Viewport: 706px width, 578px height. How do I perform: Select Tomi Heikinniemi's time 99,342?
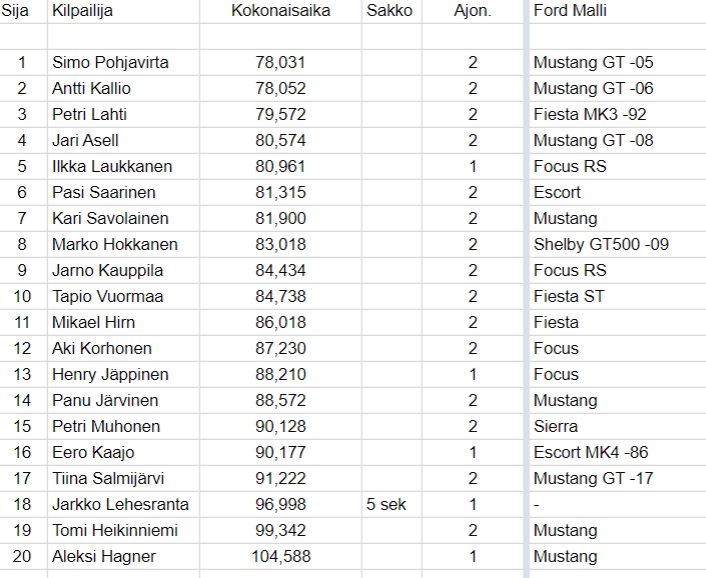pyautogui.click(x=280, y=530)
